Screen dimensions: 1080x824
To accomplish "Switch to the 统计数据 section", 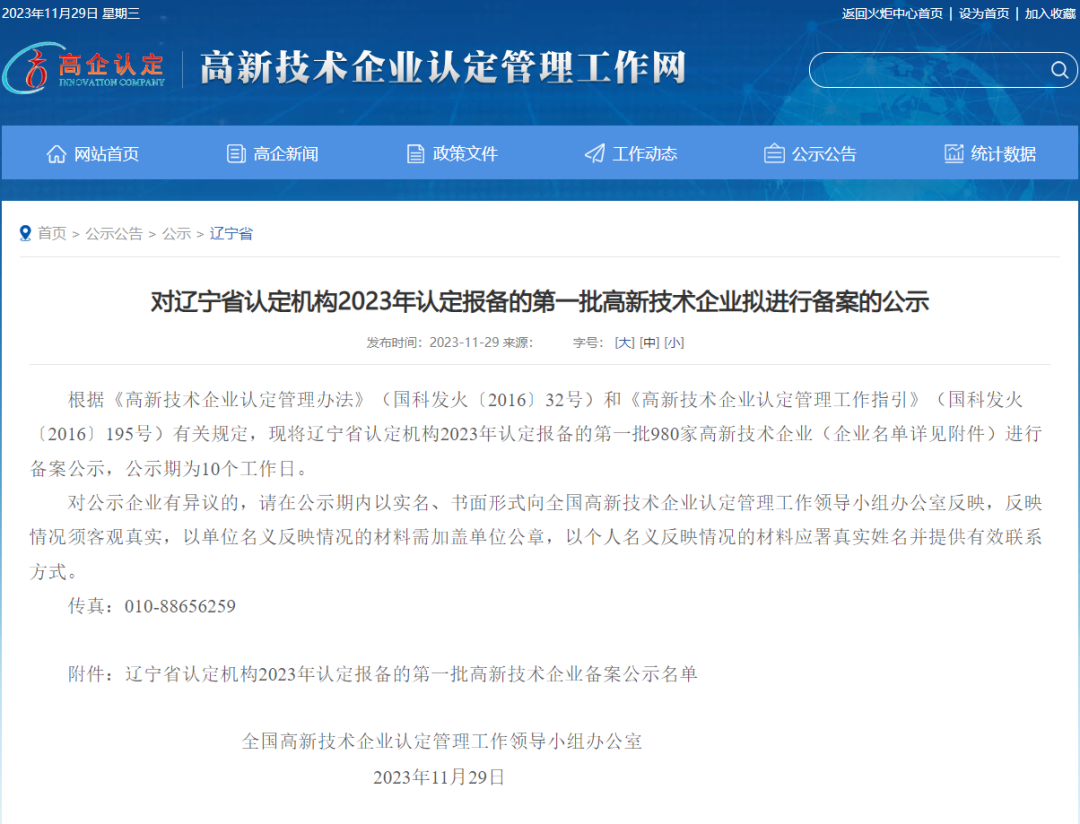I will pos(990,154).
